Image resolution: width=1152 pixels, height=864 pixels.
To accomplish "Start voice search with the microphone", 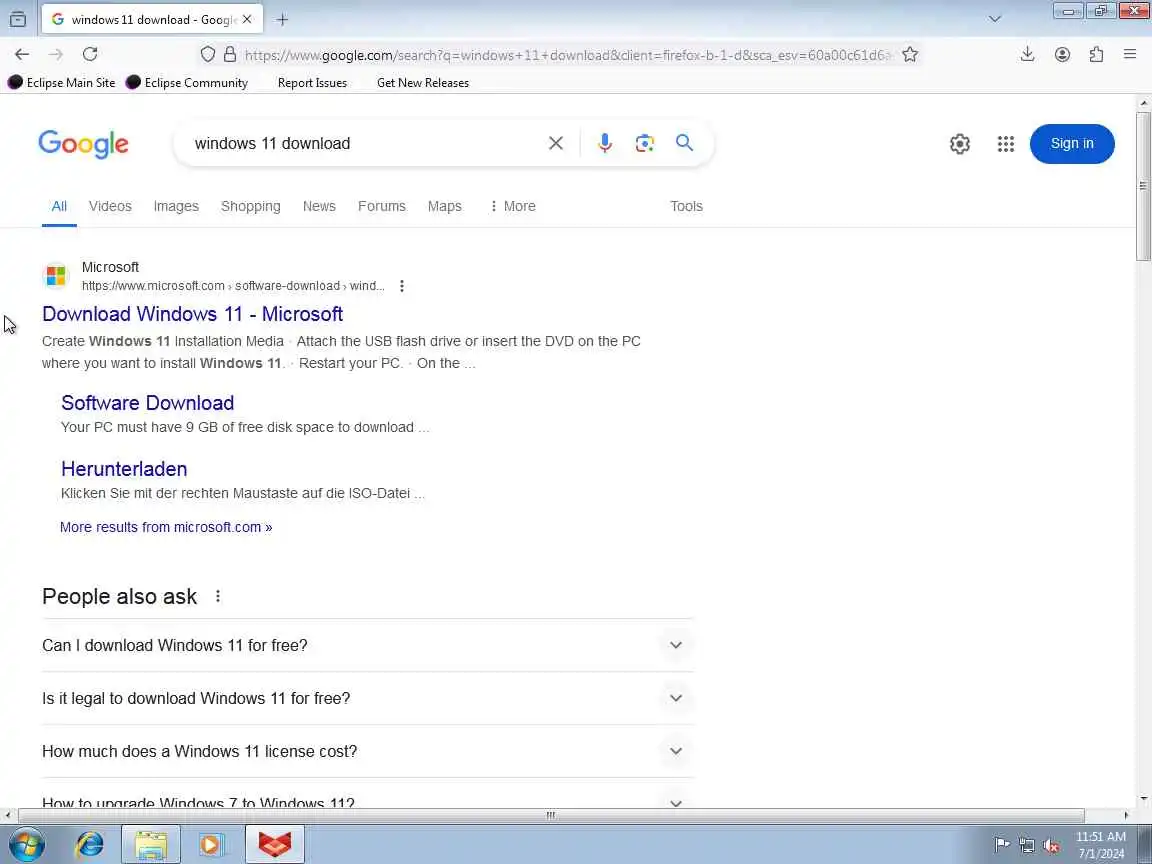I will pyautogui.click(x=605, y=143).
